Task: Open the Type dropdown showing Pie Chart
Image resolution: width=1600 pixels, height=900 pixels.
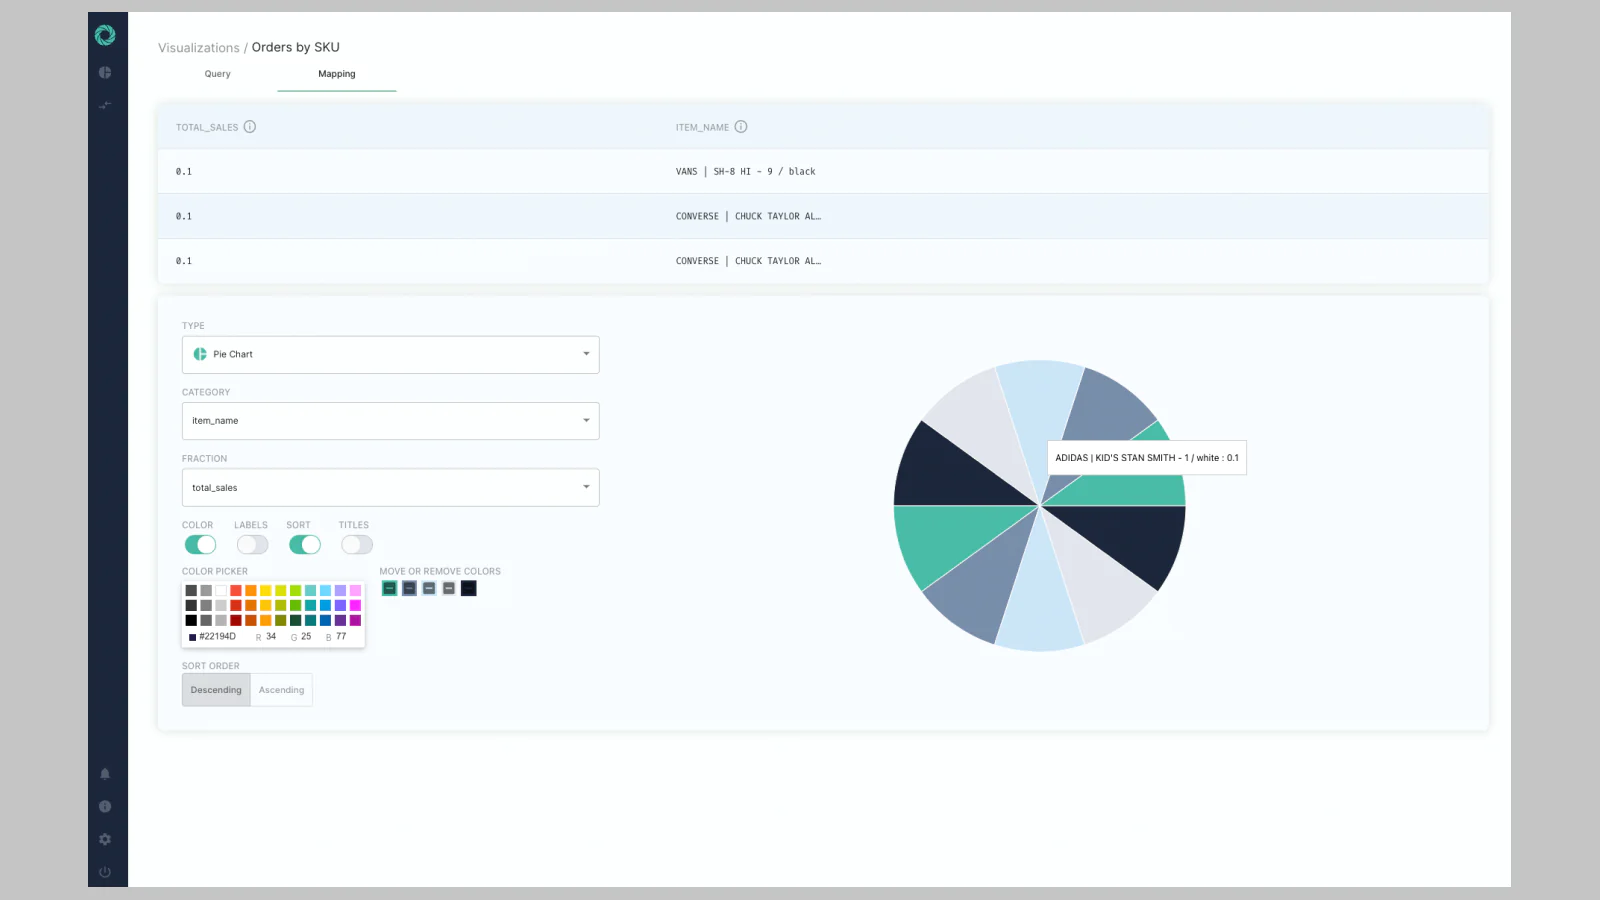Action: (x=390, y=355)
